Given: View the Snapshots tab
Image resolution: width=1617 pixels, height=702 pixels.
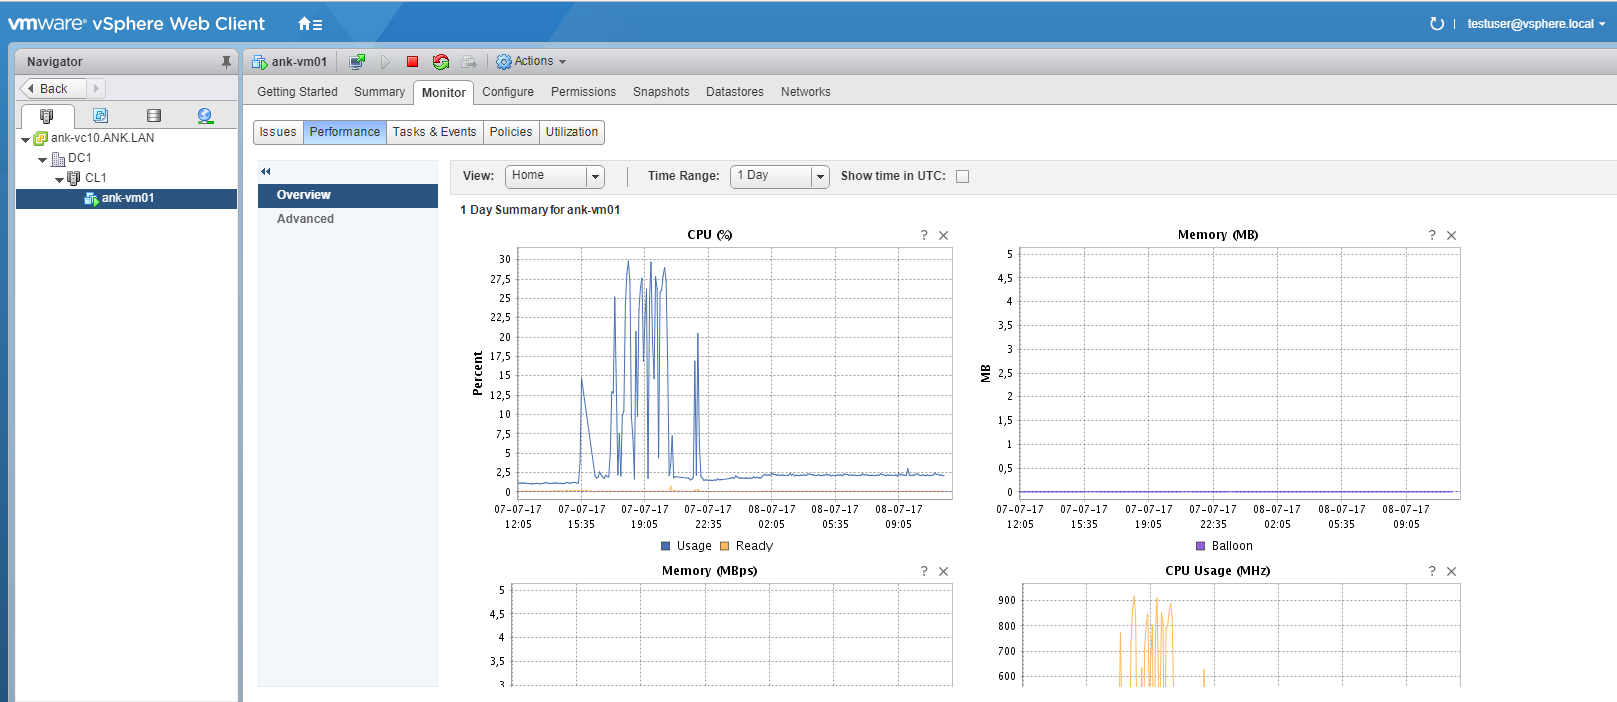Looking at the screenshot, I should coord(661,92).
